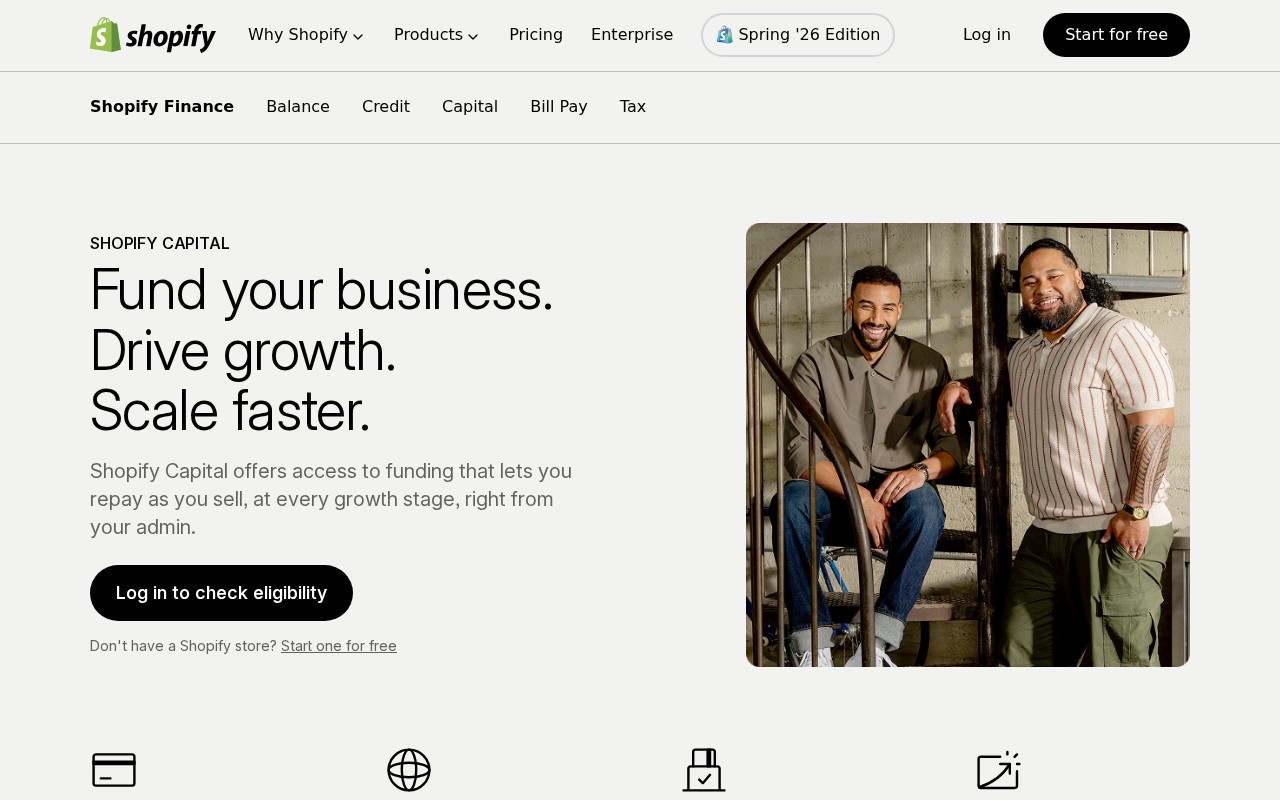
Task: Click the checkmark document icon
Action: coord(704,770)
